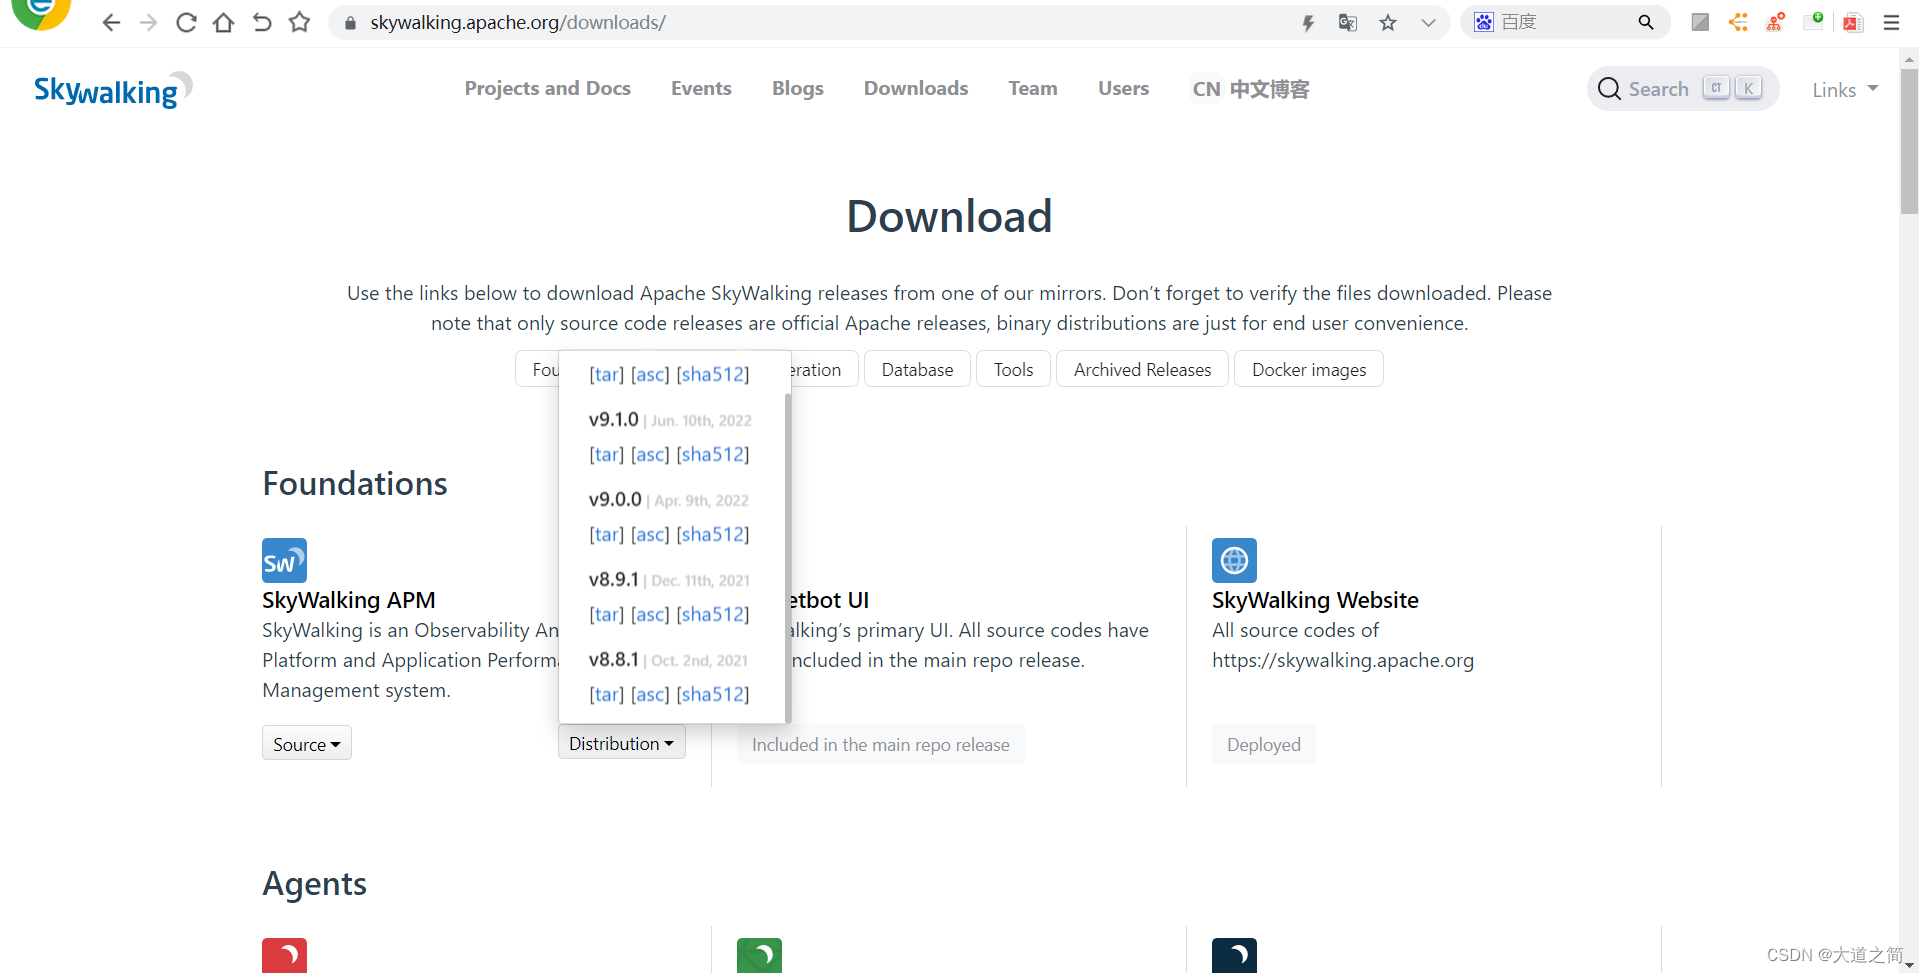This screenshot has height=973, width=1919.
Task: Download v8.9.1 tar file
Action: tap(606, 614)
